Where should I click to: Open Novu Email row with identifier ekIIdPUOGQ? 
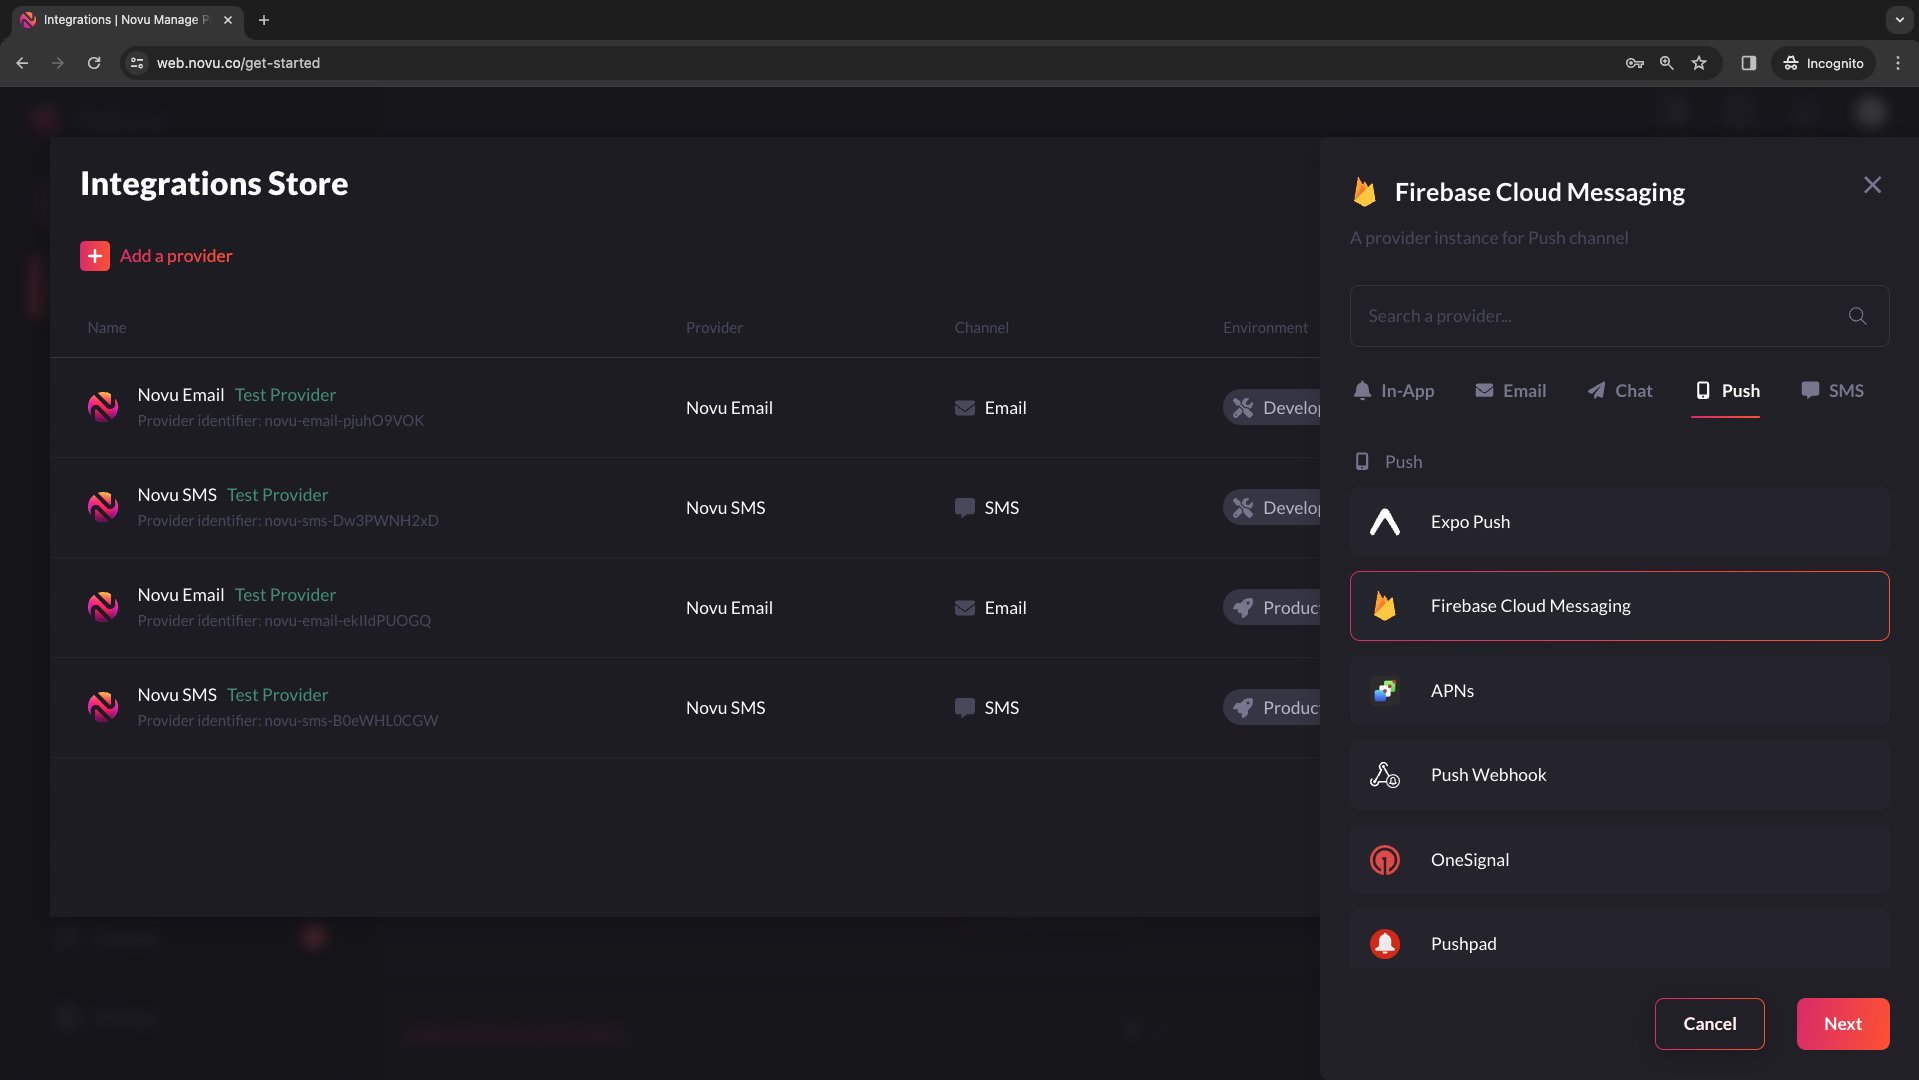[685, 608]
